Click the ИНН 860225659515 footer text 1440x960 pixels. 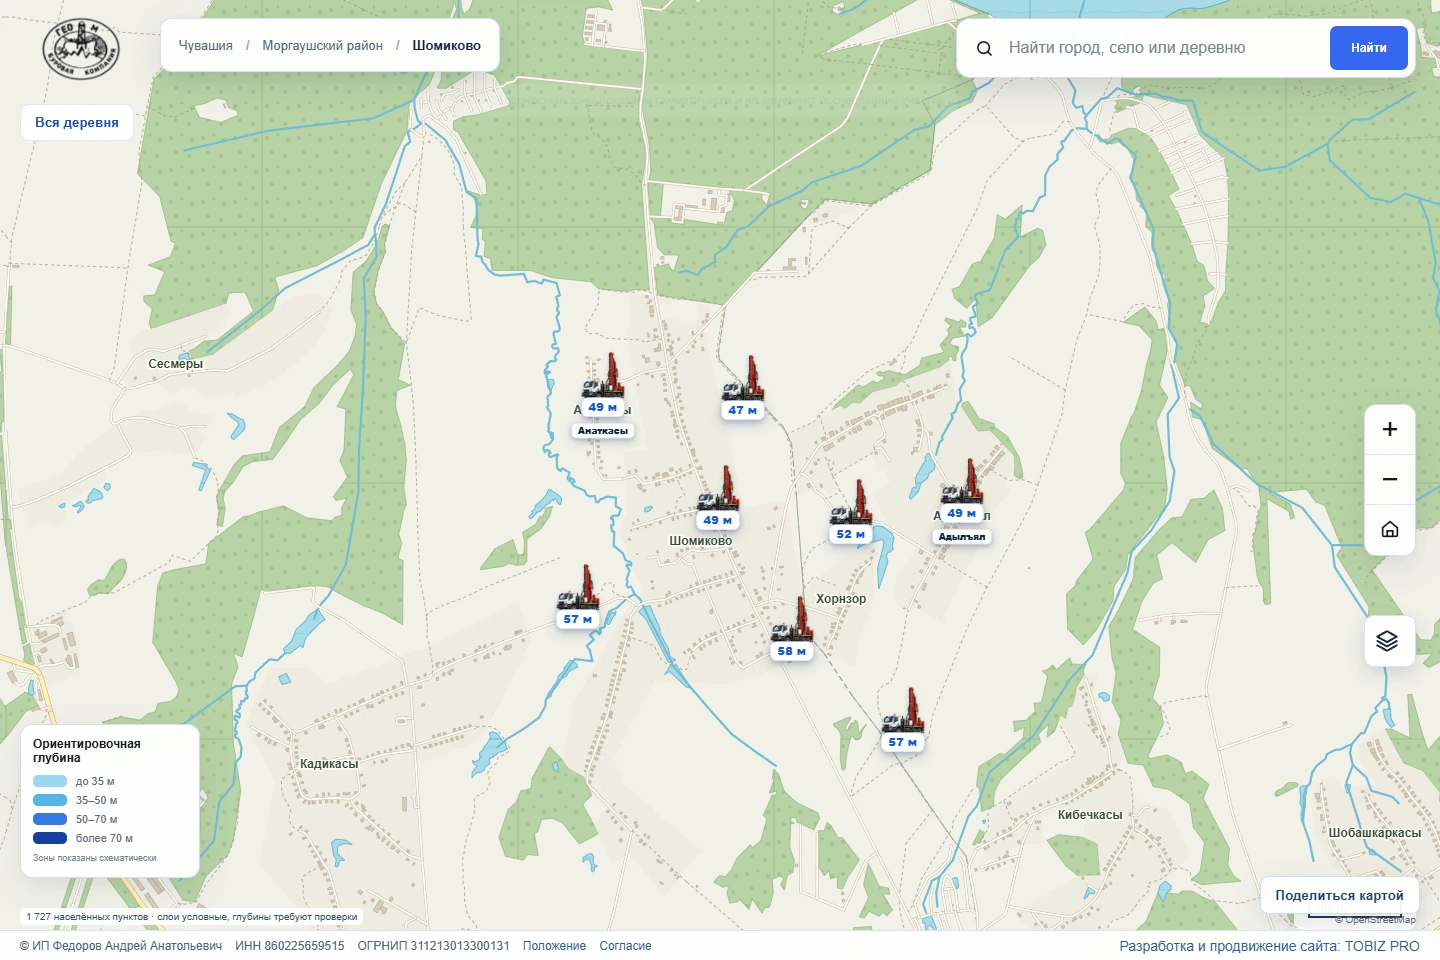[290, 946]
